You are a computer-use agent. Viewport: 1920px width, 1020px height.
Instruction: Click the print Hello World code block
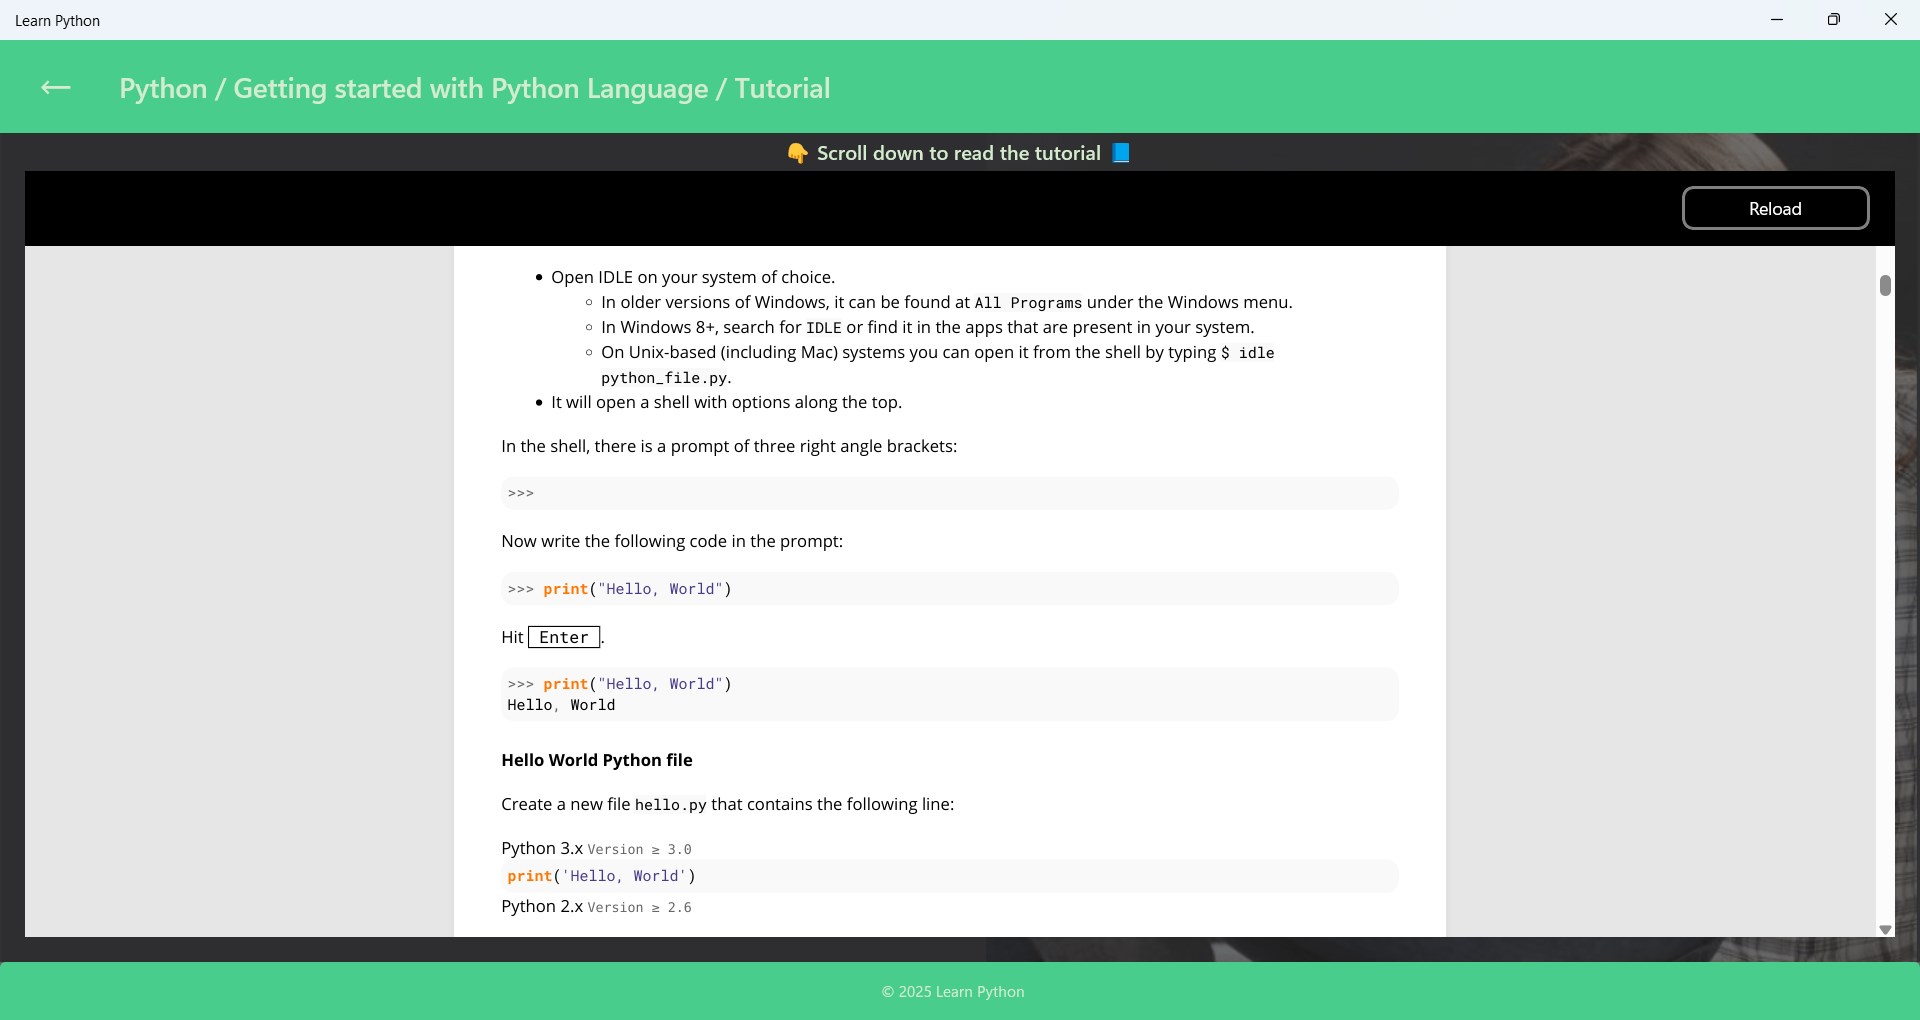click(948, 589)
